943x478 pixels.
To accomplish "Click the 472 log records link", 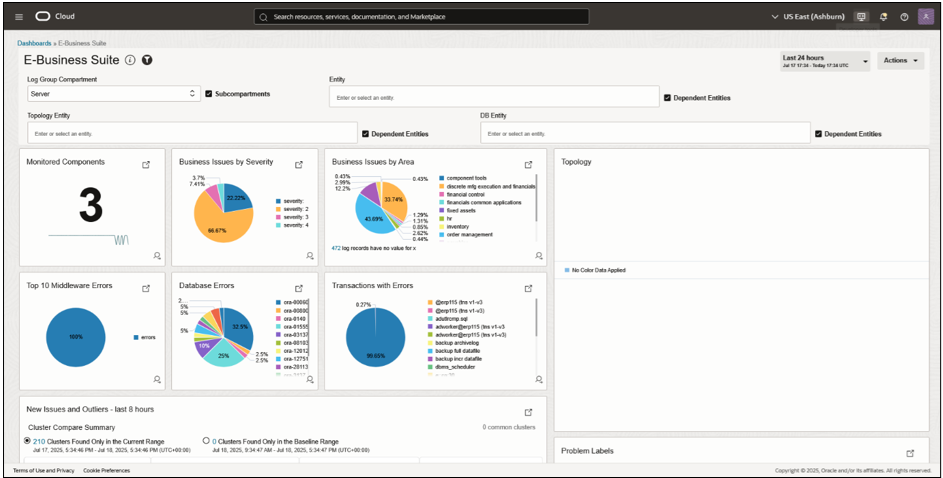I will pyautogui.click(x=336, y=248).
